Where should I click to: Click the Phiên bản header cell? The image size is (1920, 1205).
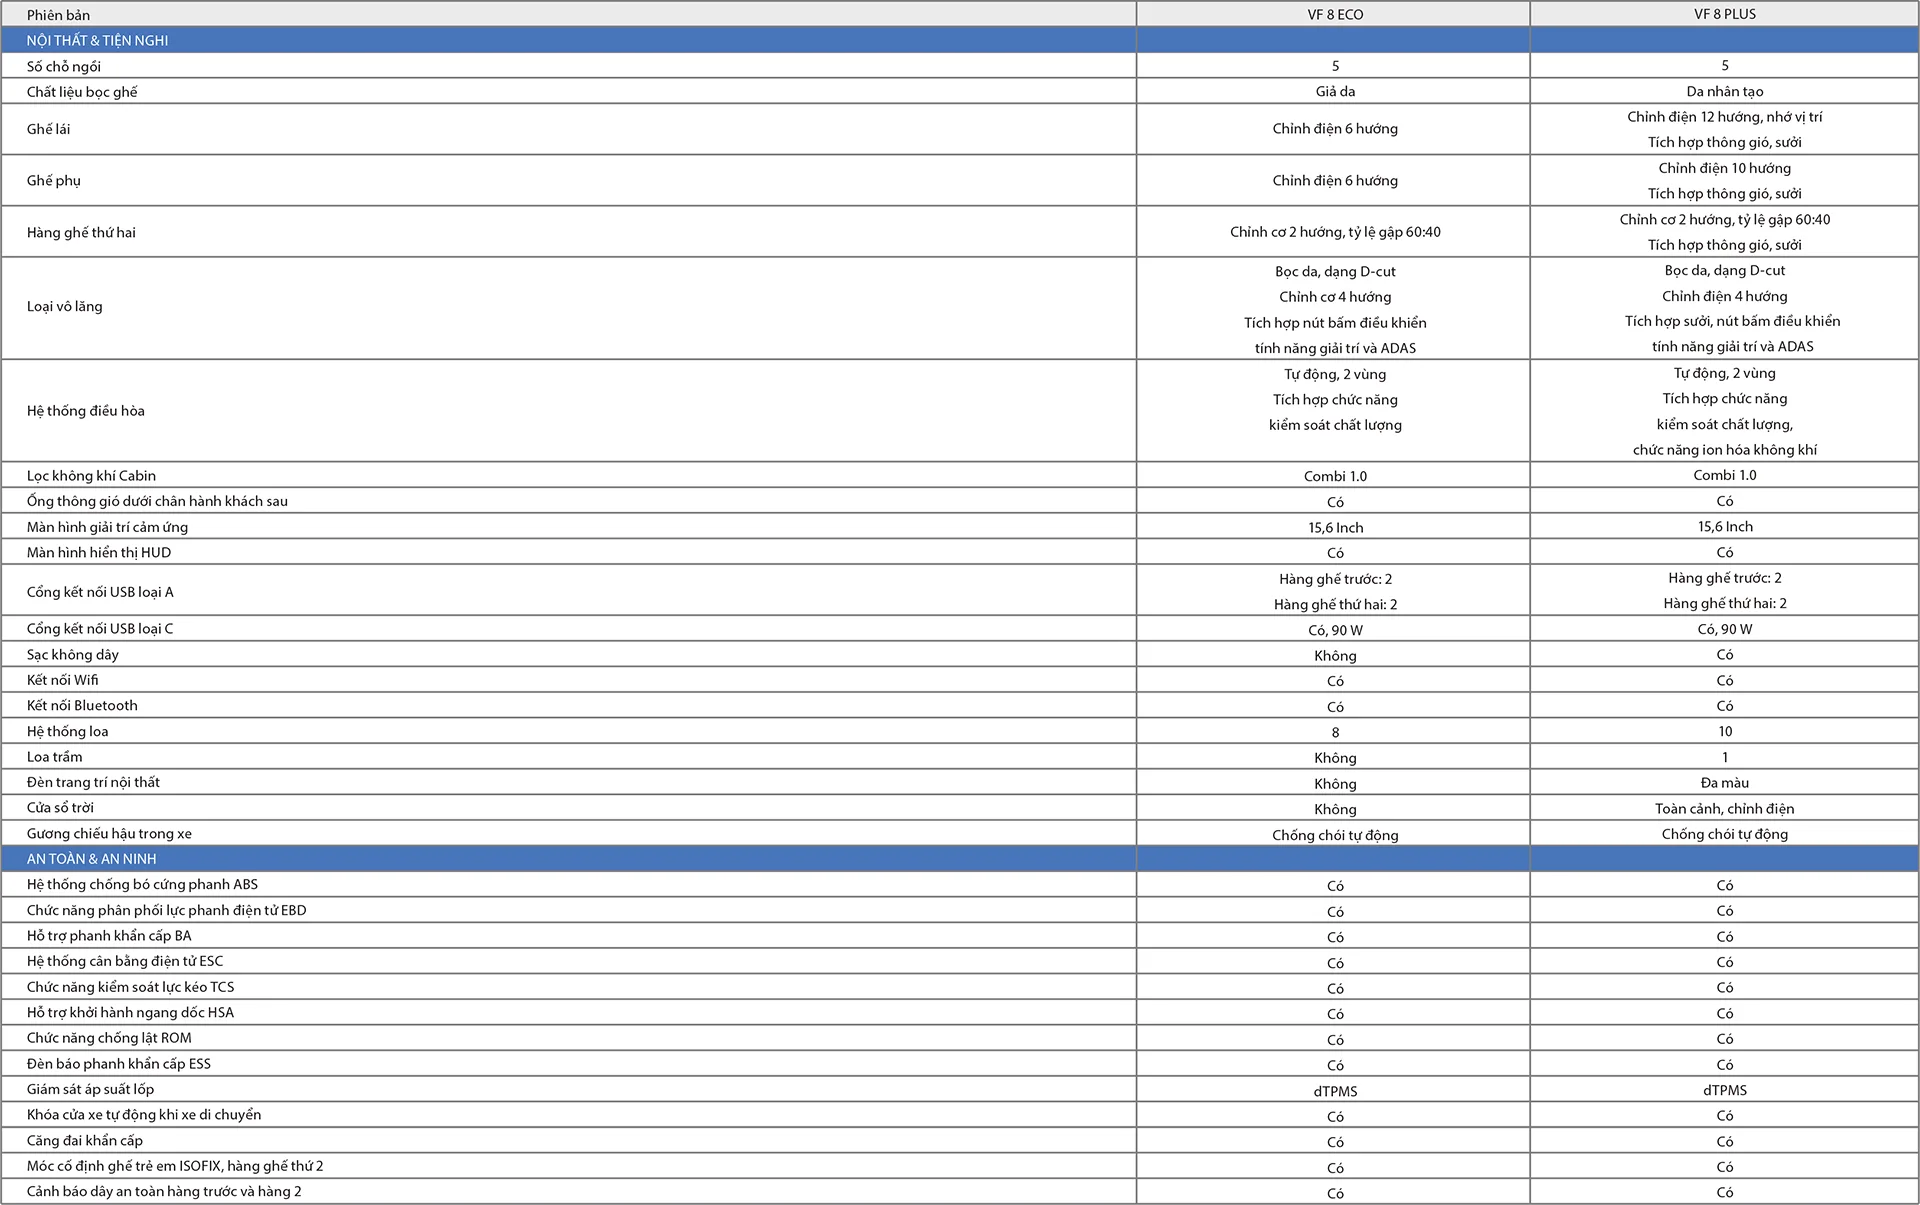pos(58,15)
